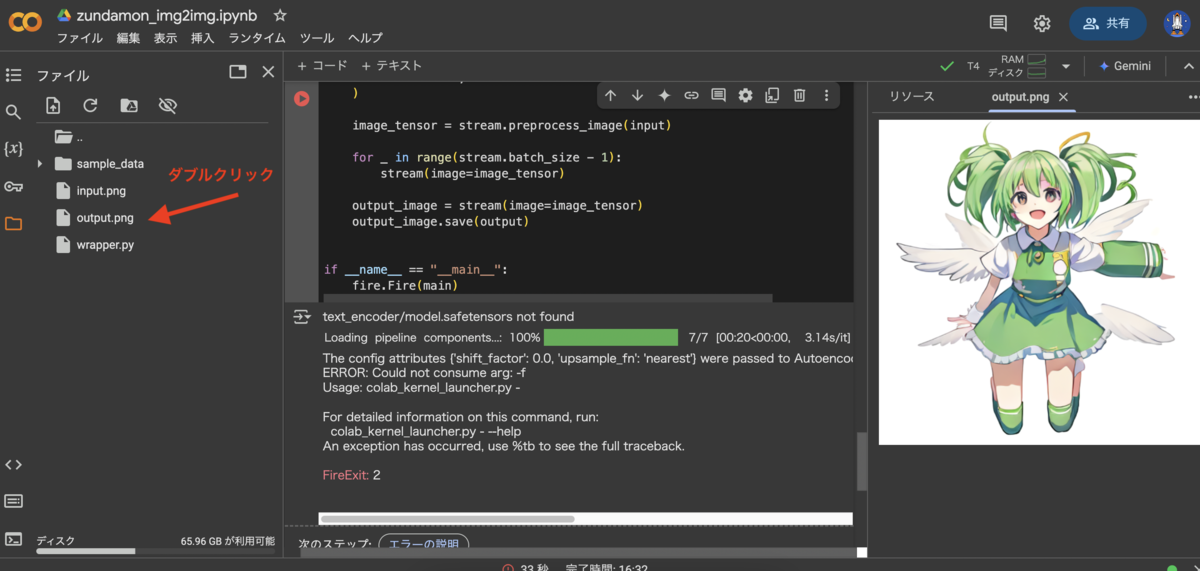
Task: Open the ヘルプ menu
Action: [365, 38]
